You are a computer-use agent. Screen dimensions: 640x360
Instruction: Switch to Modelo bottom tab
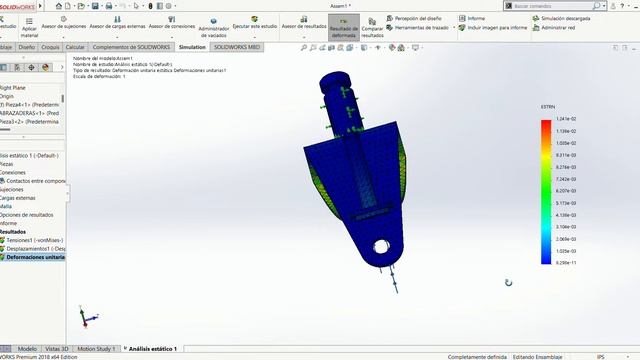pyautogui.click(x=27, y=349)
